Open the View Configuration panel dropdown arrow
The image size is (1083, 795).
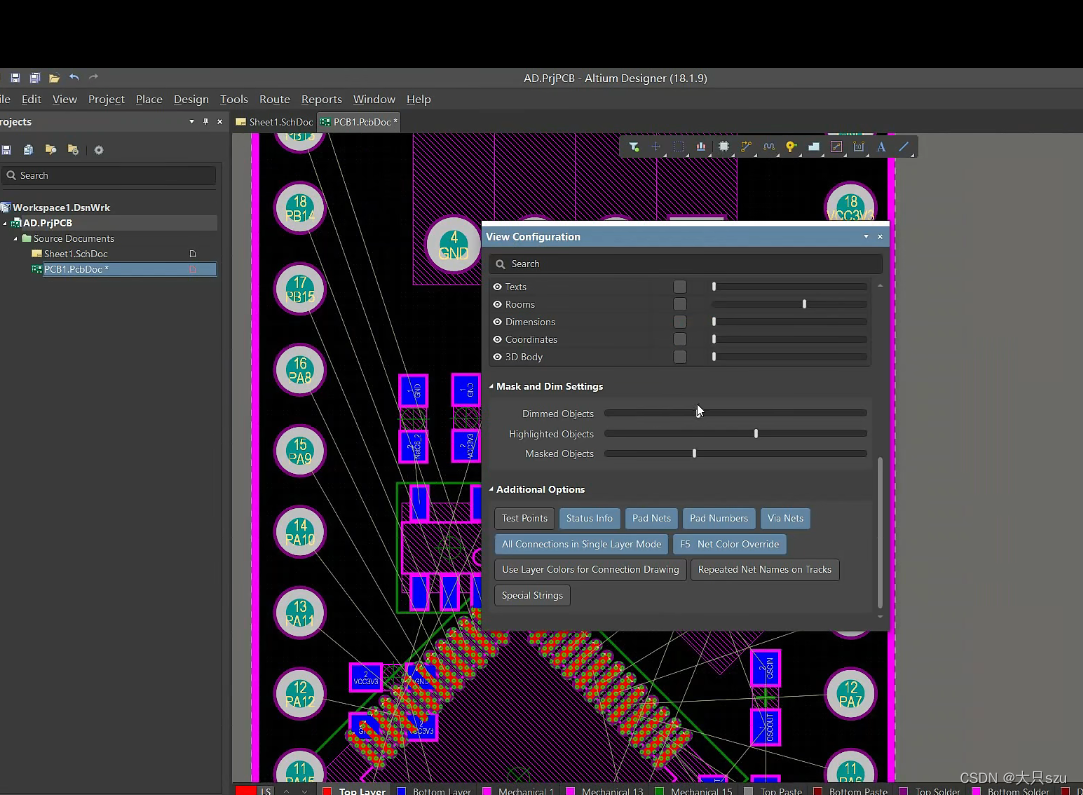point(866,237)
